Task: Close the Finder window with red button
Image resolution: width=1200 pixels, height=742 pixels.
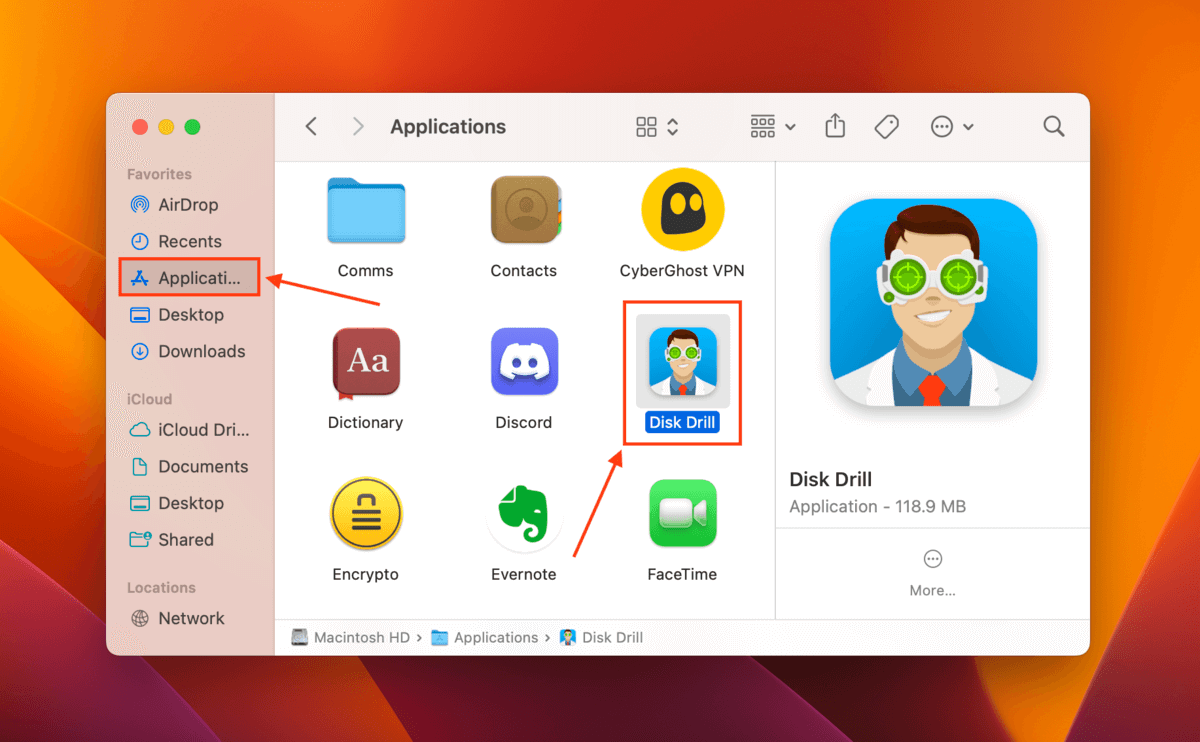Action: (140, 127)
